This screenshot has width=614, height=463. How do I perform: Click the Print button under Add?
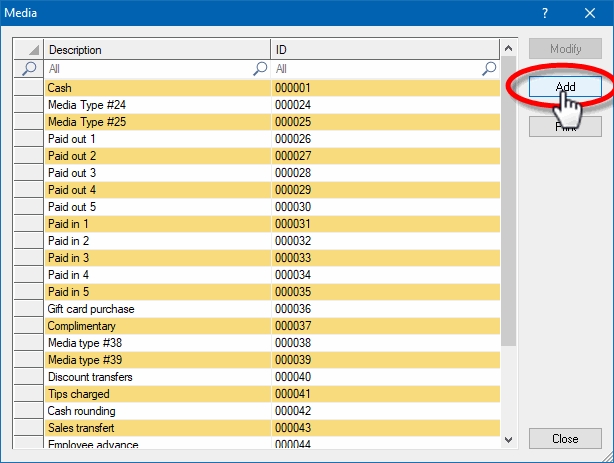565,127
